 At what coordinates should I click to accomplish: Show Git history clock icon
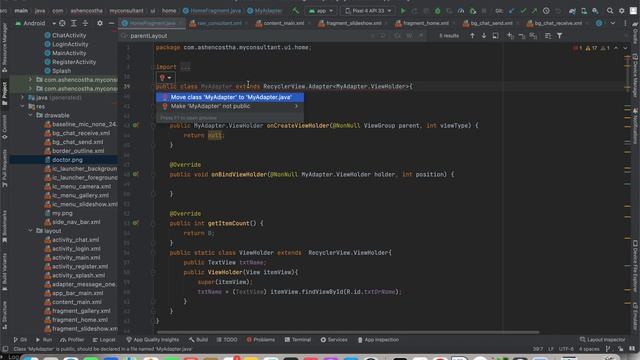[x=546, y=11]
